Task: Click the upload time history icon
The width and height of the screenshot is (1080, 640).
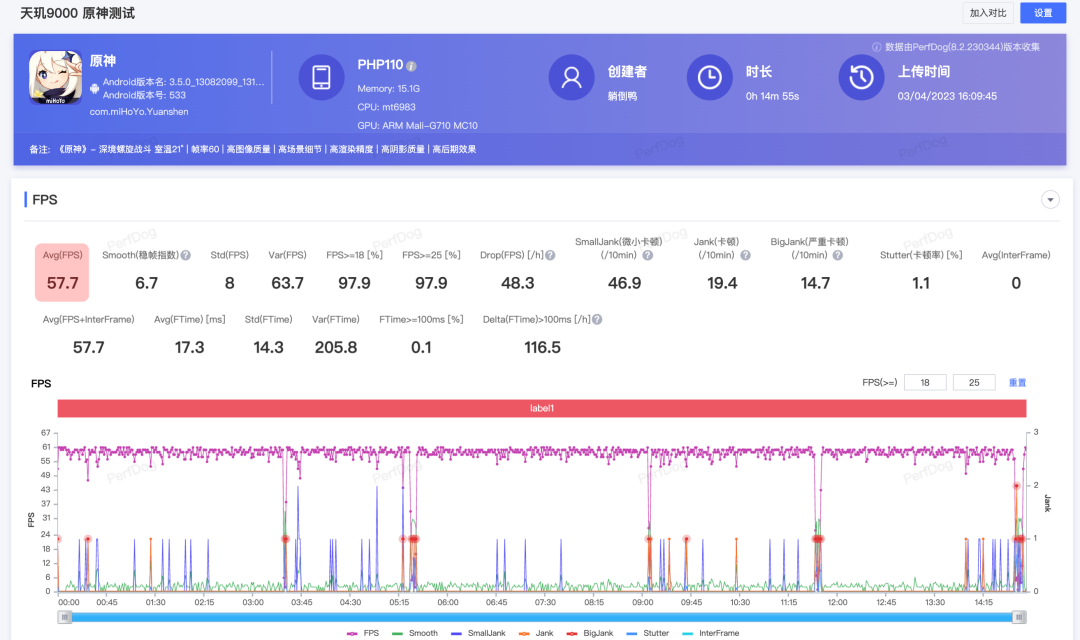Action: click(861, 78)
